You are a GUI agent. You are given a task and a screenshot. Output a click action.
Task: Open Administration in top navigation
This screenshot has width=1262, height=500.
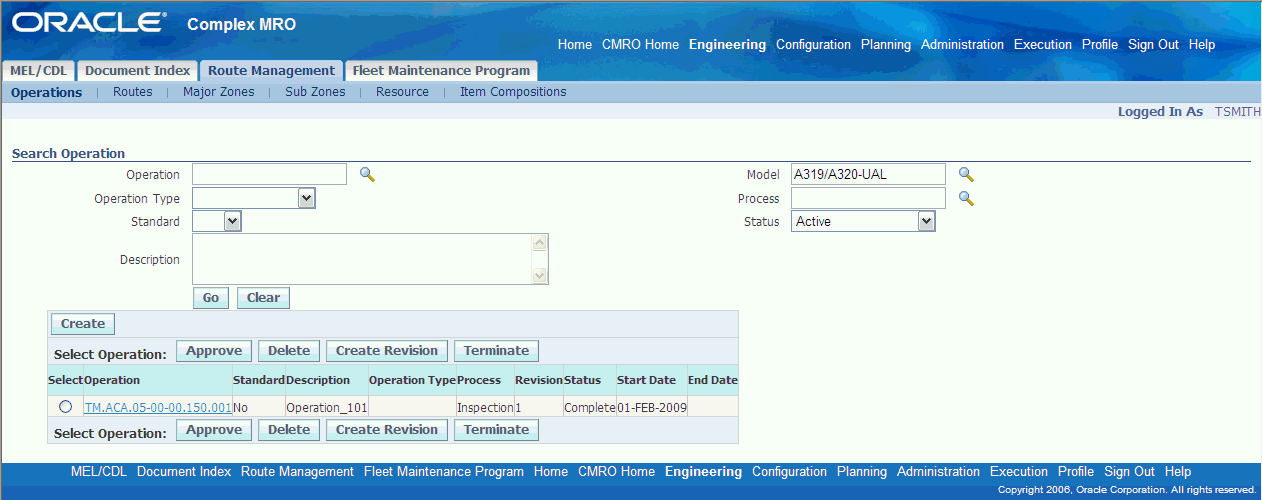[962, 45]
